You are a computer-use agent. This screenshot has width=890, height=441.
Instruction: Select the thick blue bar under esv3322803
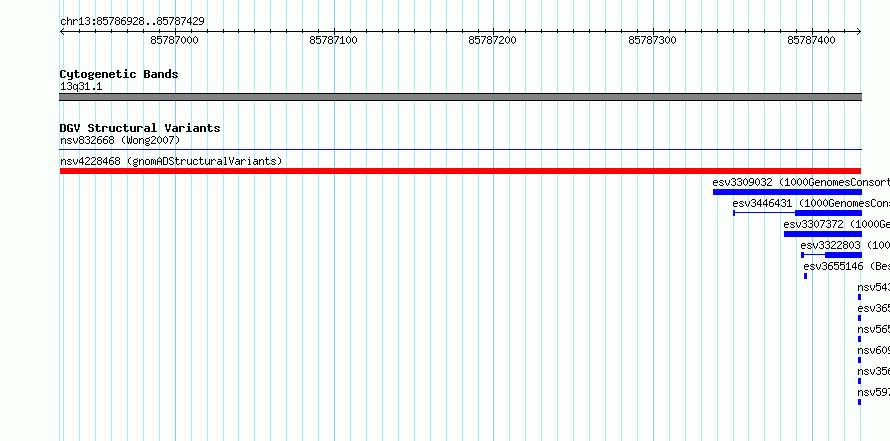click(x=843, y=255)
